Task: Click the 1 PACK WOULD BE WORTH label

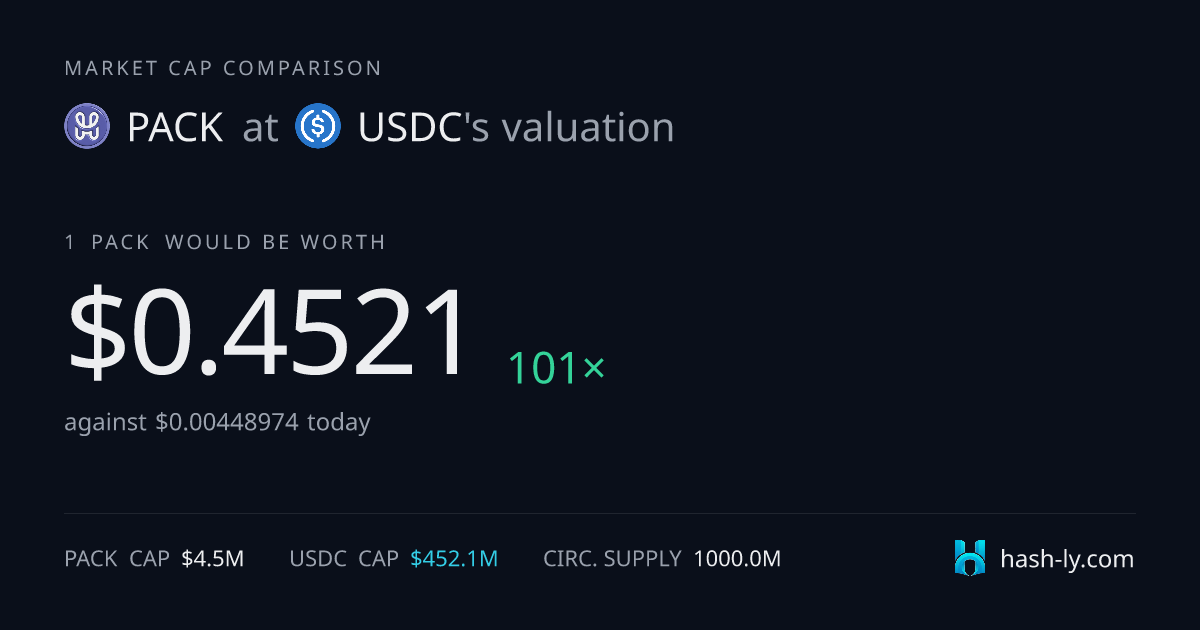Action: (x=225, y=242)
